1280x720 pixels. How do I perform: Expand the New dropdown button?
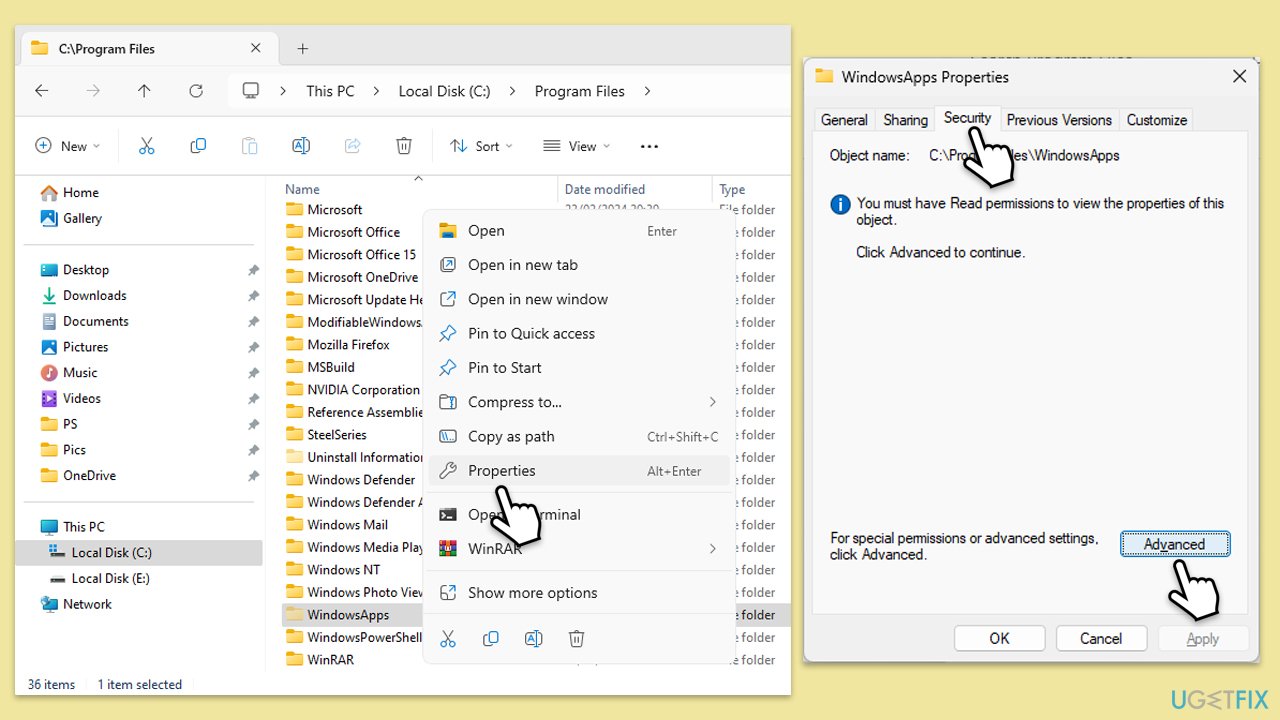pos(68,146)
